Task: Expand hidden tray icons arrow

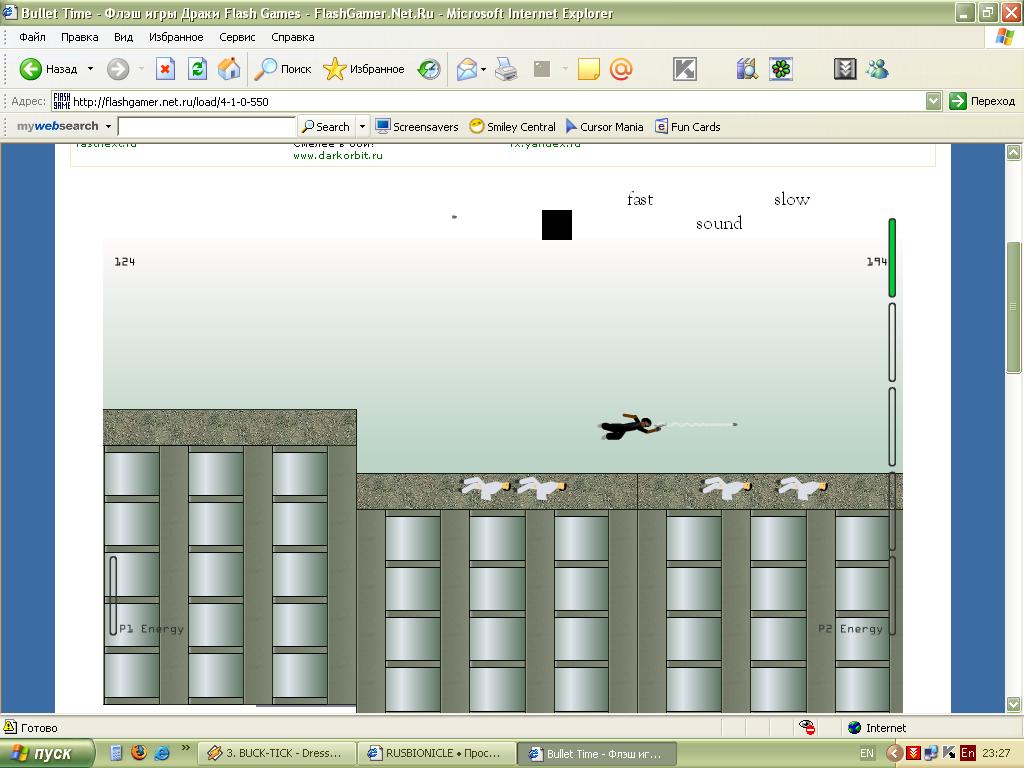Action: (x=894, y=753)
